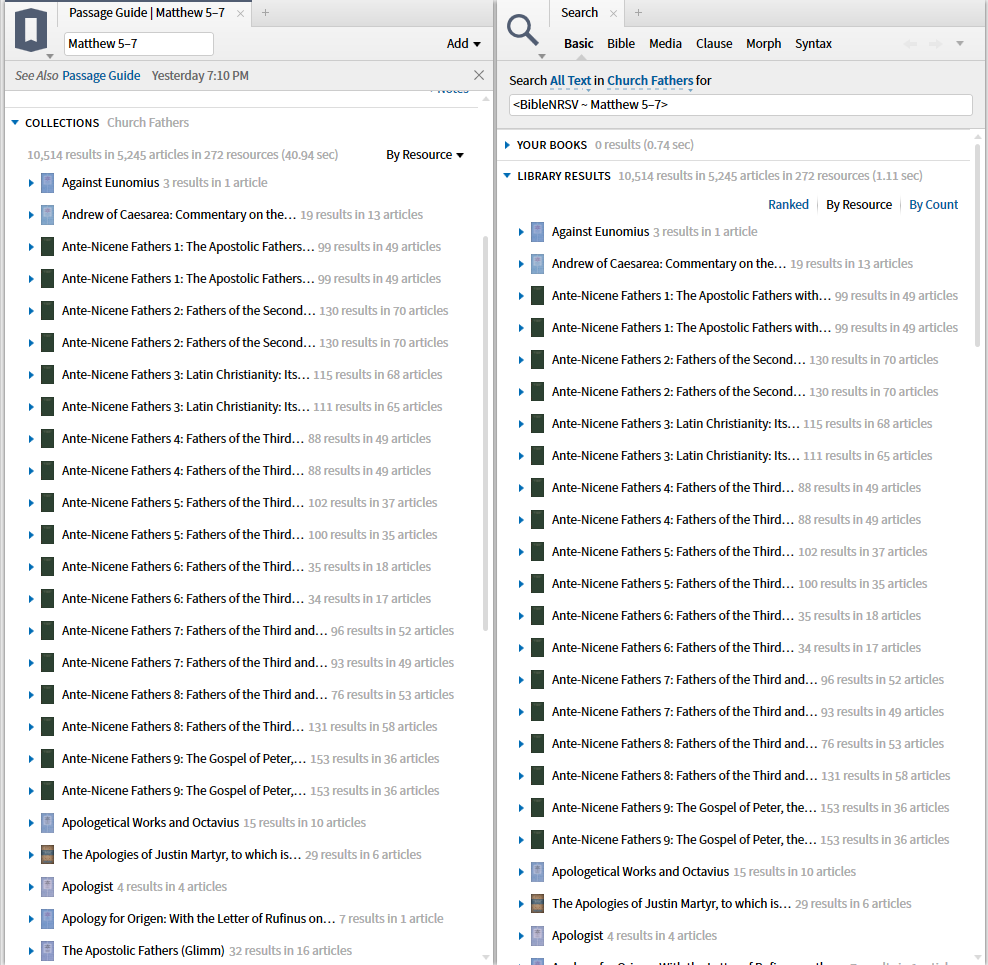Click Apologist book icon in Library Results
Image resolution: width=988 pixels, height=965 pixels.
point(537,936)
